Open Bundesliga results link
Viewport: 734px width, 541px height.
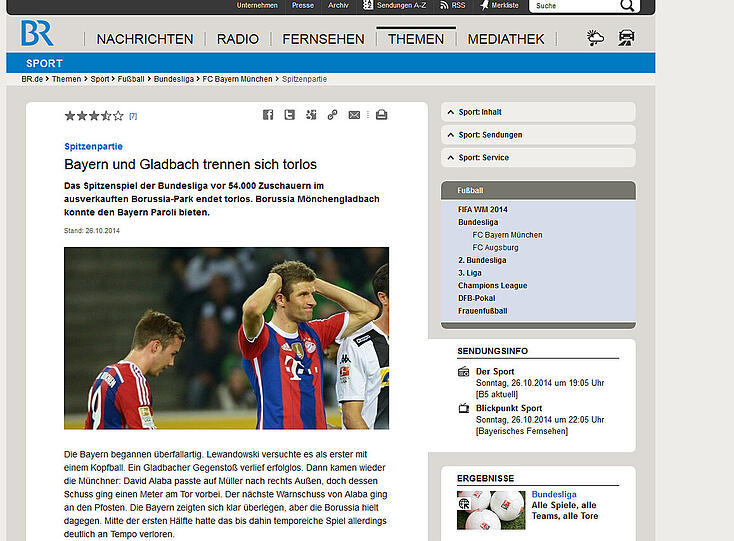point(554,494)
